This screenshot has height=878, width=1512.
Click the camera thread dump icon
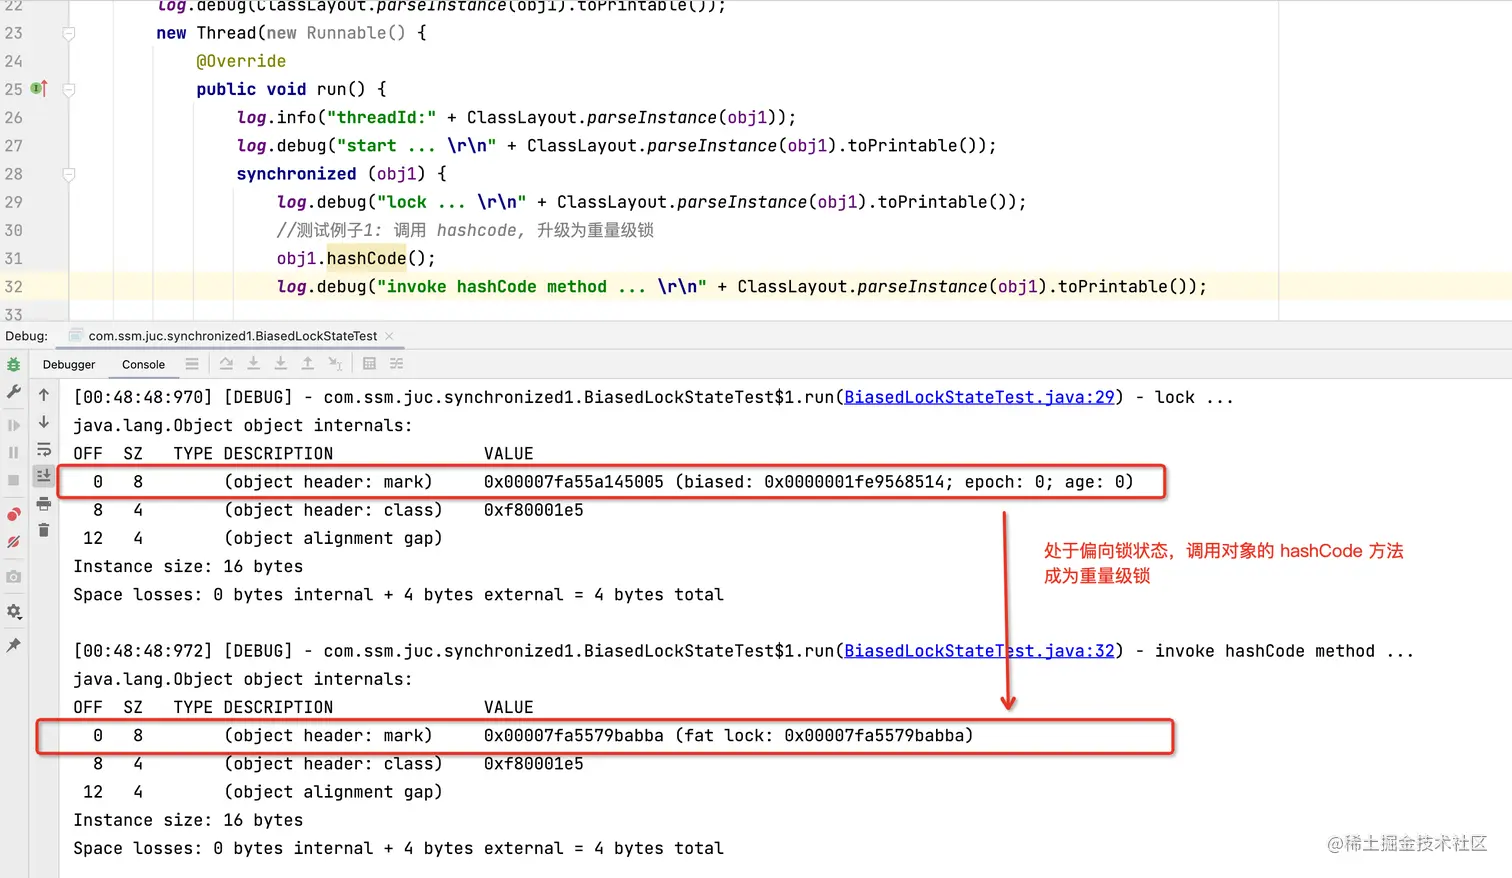(x=14, y=577)
